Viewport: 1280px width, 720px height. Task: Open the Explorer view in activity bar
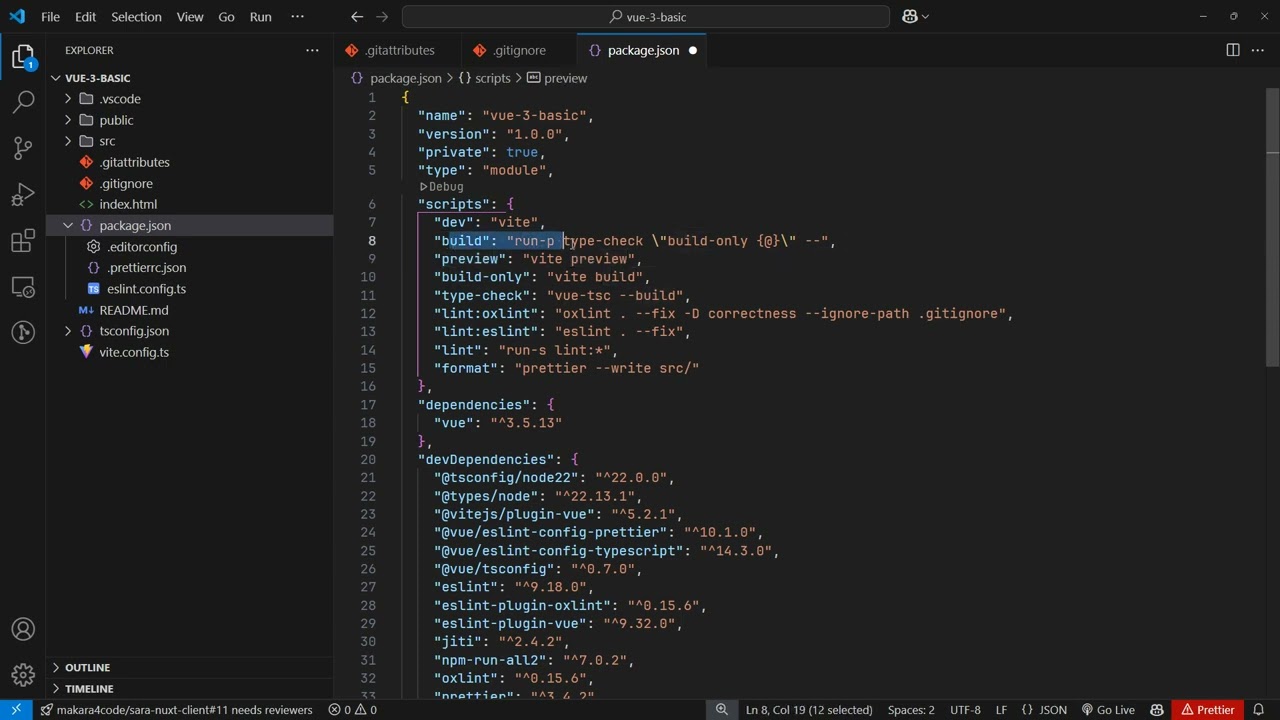click(x=23, y=57)
